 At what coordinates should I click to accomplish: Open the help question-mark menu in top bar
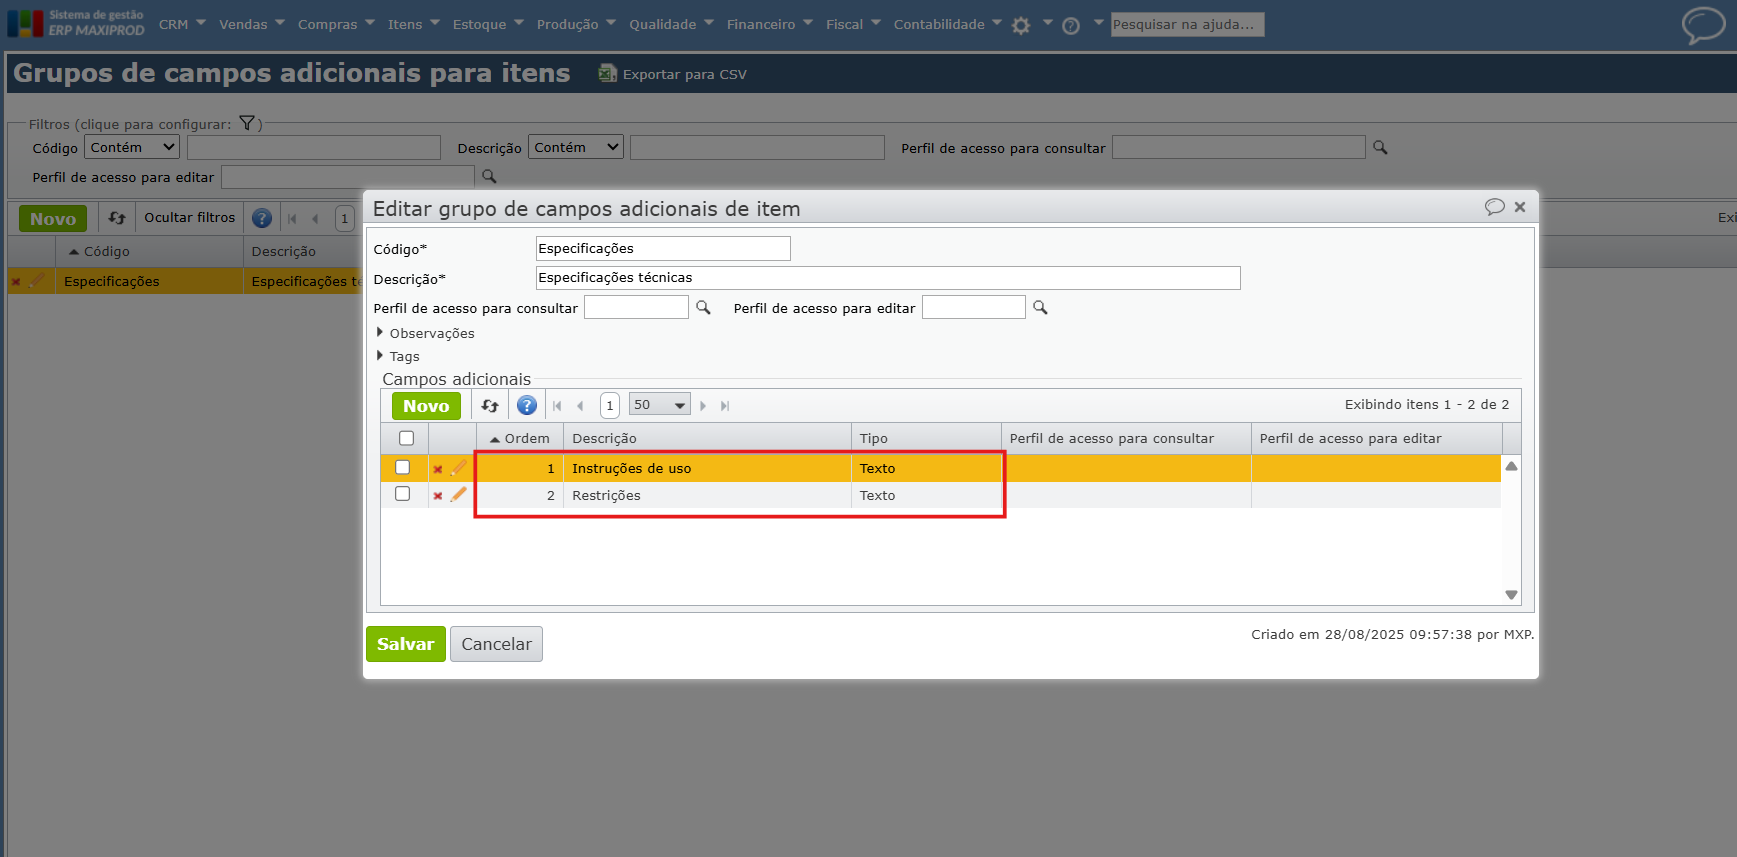pyautogui.click(x=1071, y=26)
